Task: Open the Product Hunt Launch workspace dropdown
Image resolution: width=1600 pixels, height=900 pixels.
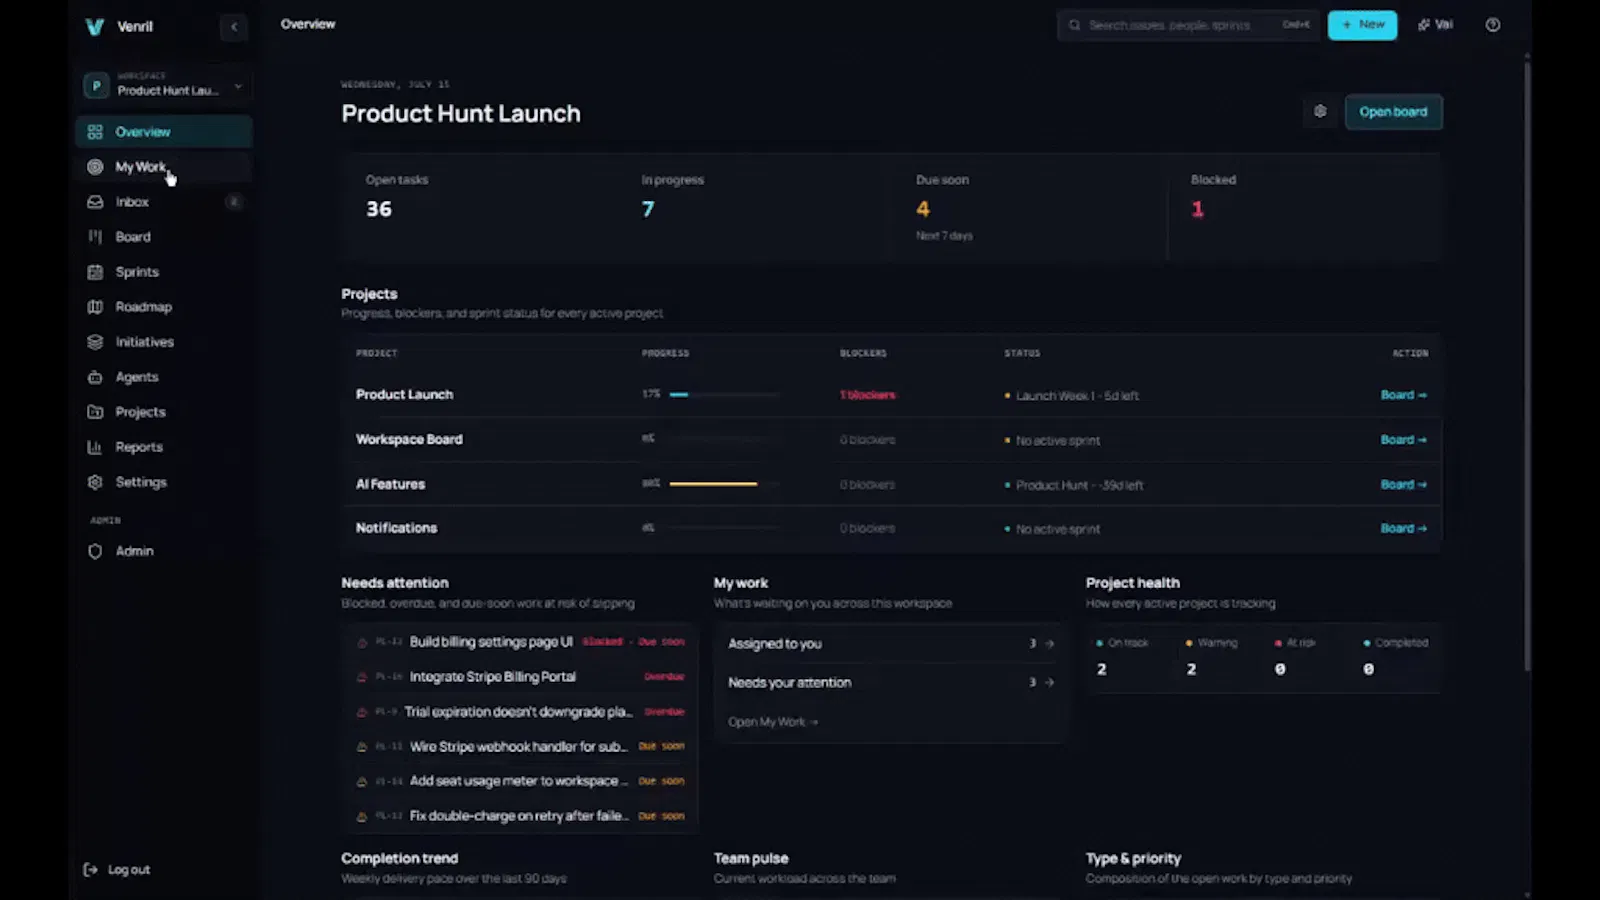Action: [165, 85]
